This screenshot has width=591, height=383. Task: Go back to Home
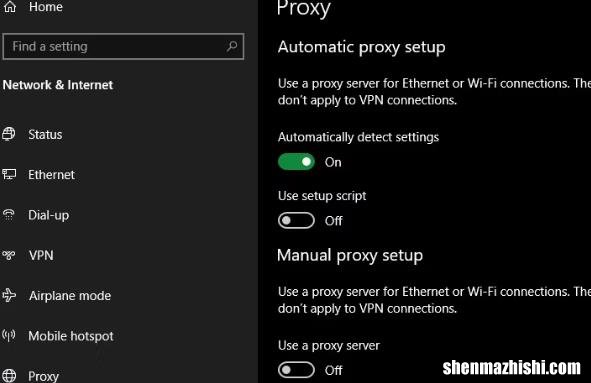[x=46, y=7]
